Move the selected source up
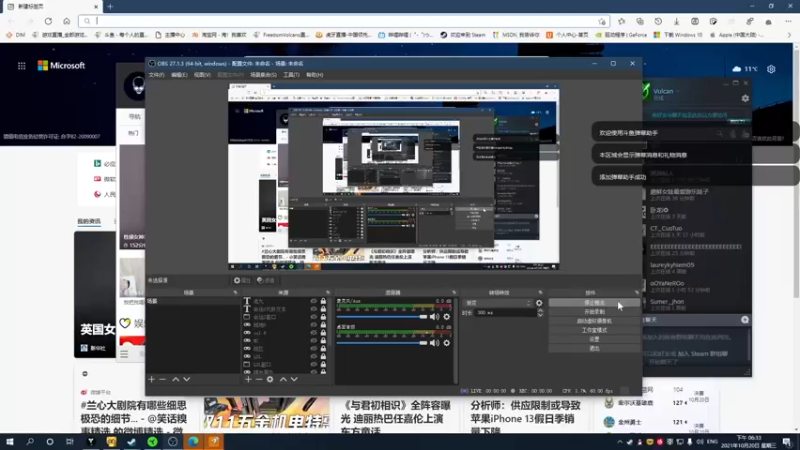This screenshot has width=800, height=450. coord(283,379)
